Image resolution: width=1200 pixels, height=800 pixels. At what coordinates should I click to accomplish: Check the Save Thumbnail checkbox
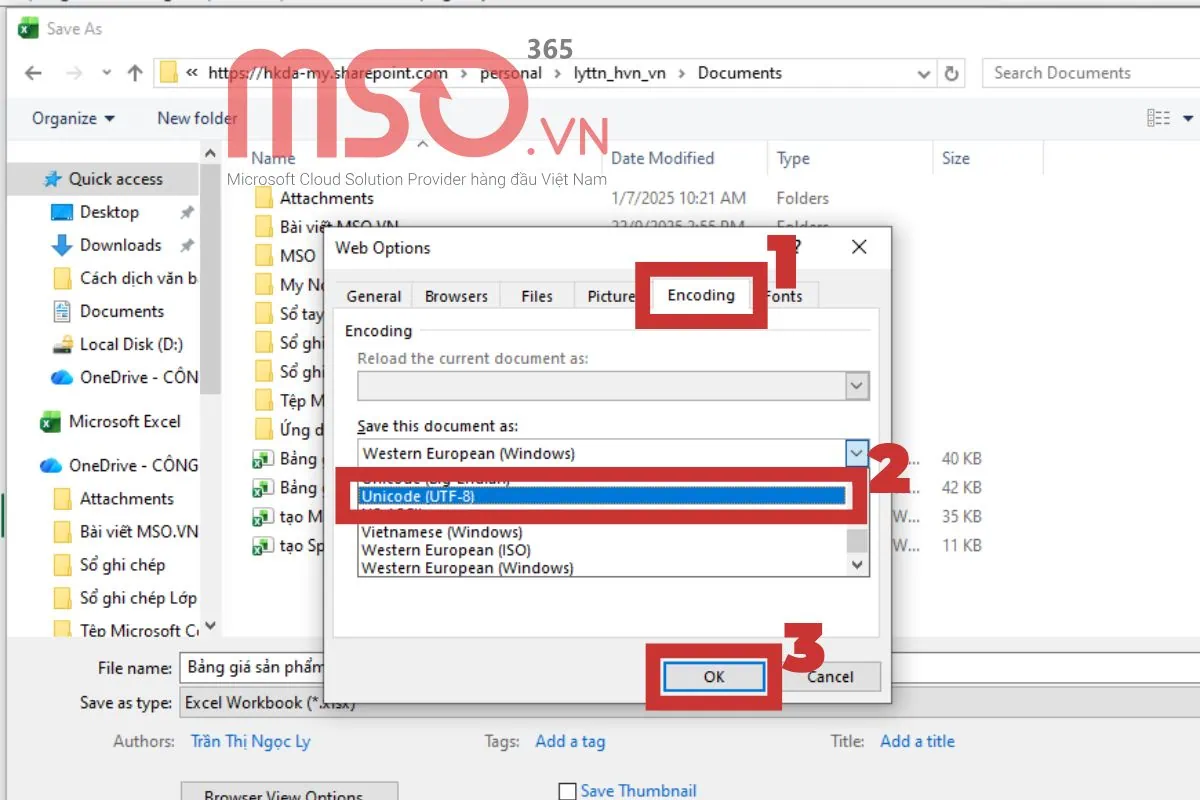tap(567, 790)
